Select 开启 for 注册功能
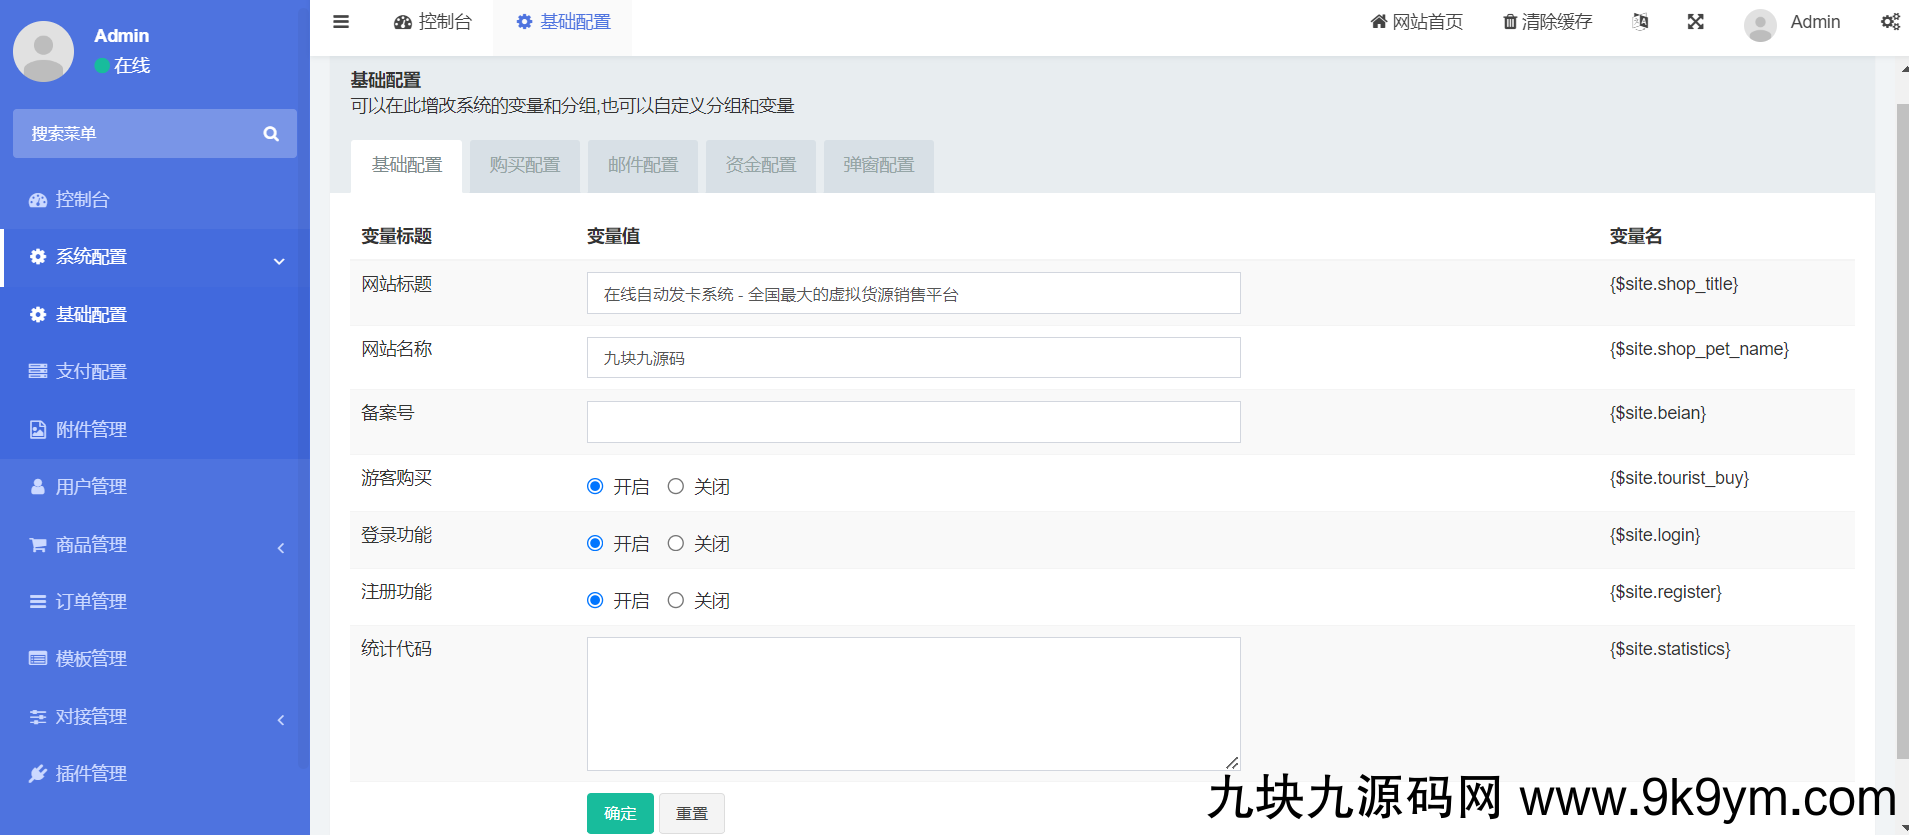1909x835 pixels. click(595, 601)
